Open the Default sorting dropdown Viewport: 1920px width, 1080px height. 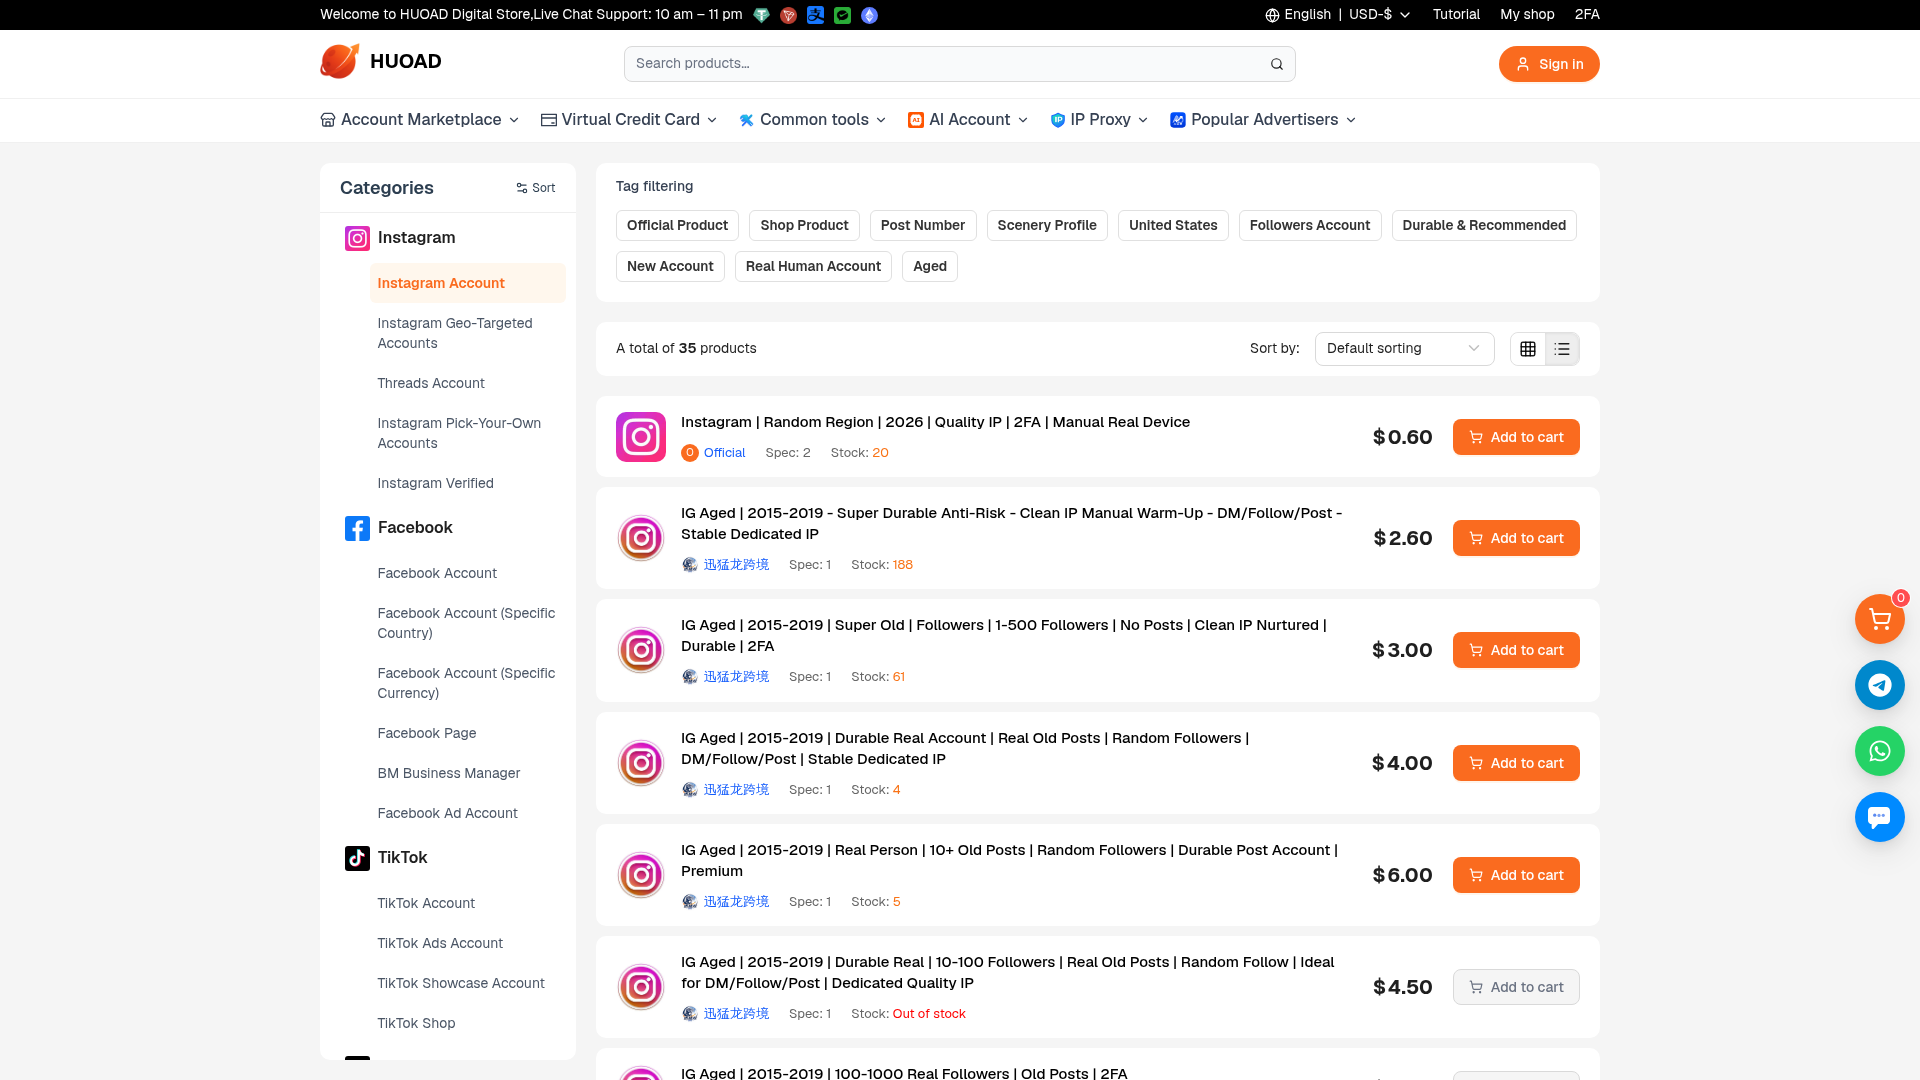(1404, 349)
